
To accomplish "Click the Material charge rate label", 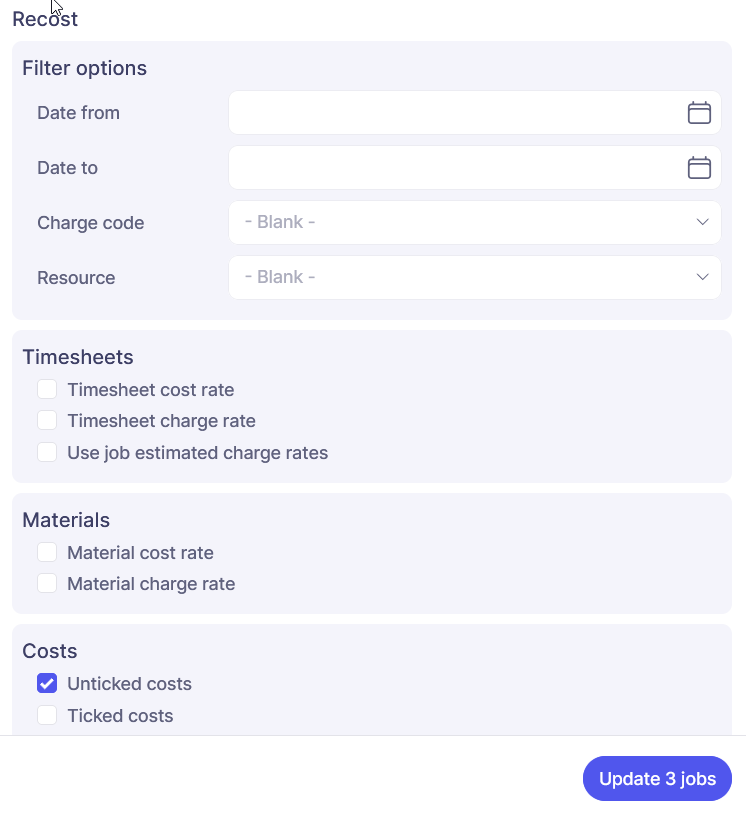I will click(151, 584).
